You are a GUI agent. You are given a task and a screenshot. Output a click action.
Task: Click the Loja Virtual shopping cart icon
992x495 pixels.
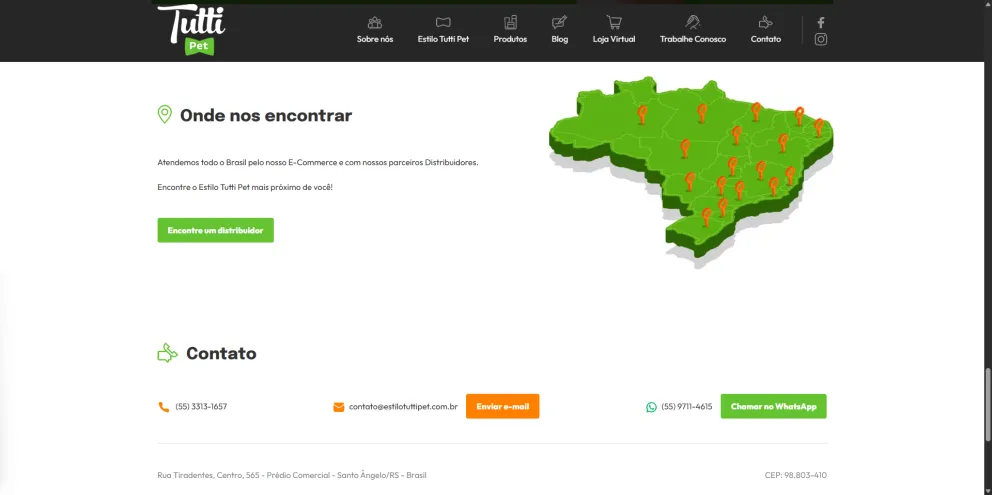tap(614, 23)
